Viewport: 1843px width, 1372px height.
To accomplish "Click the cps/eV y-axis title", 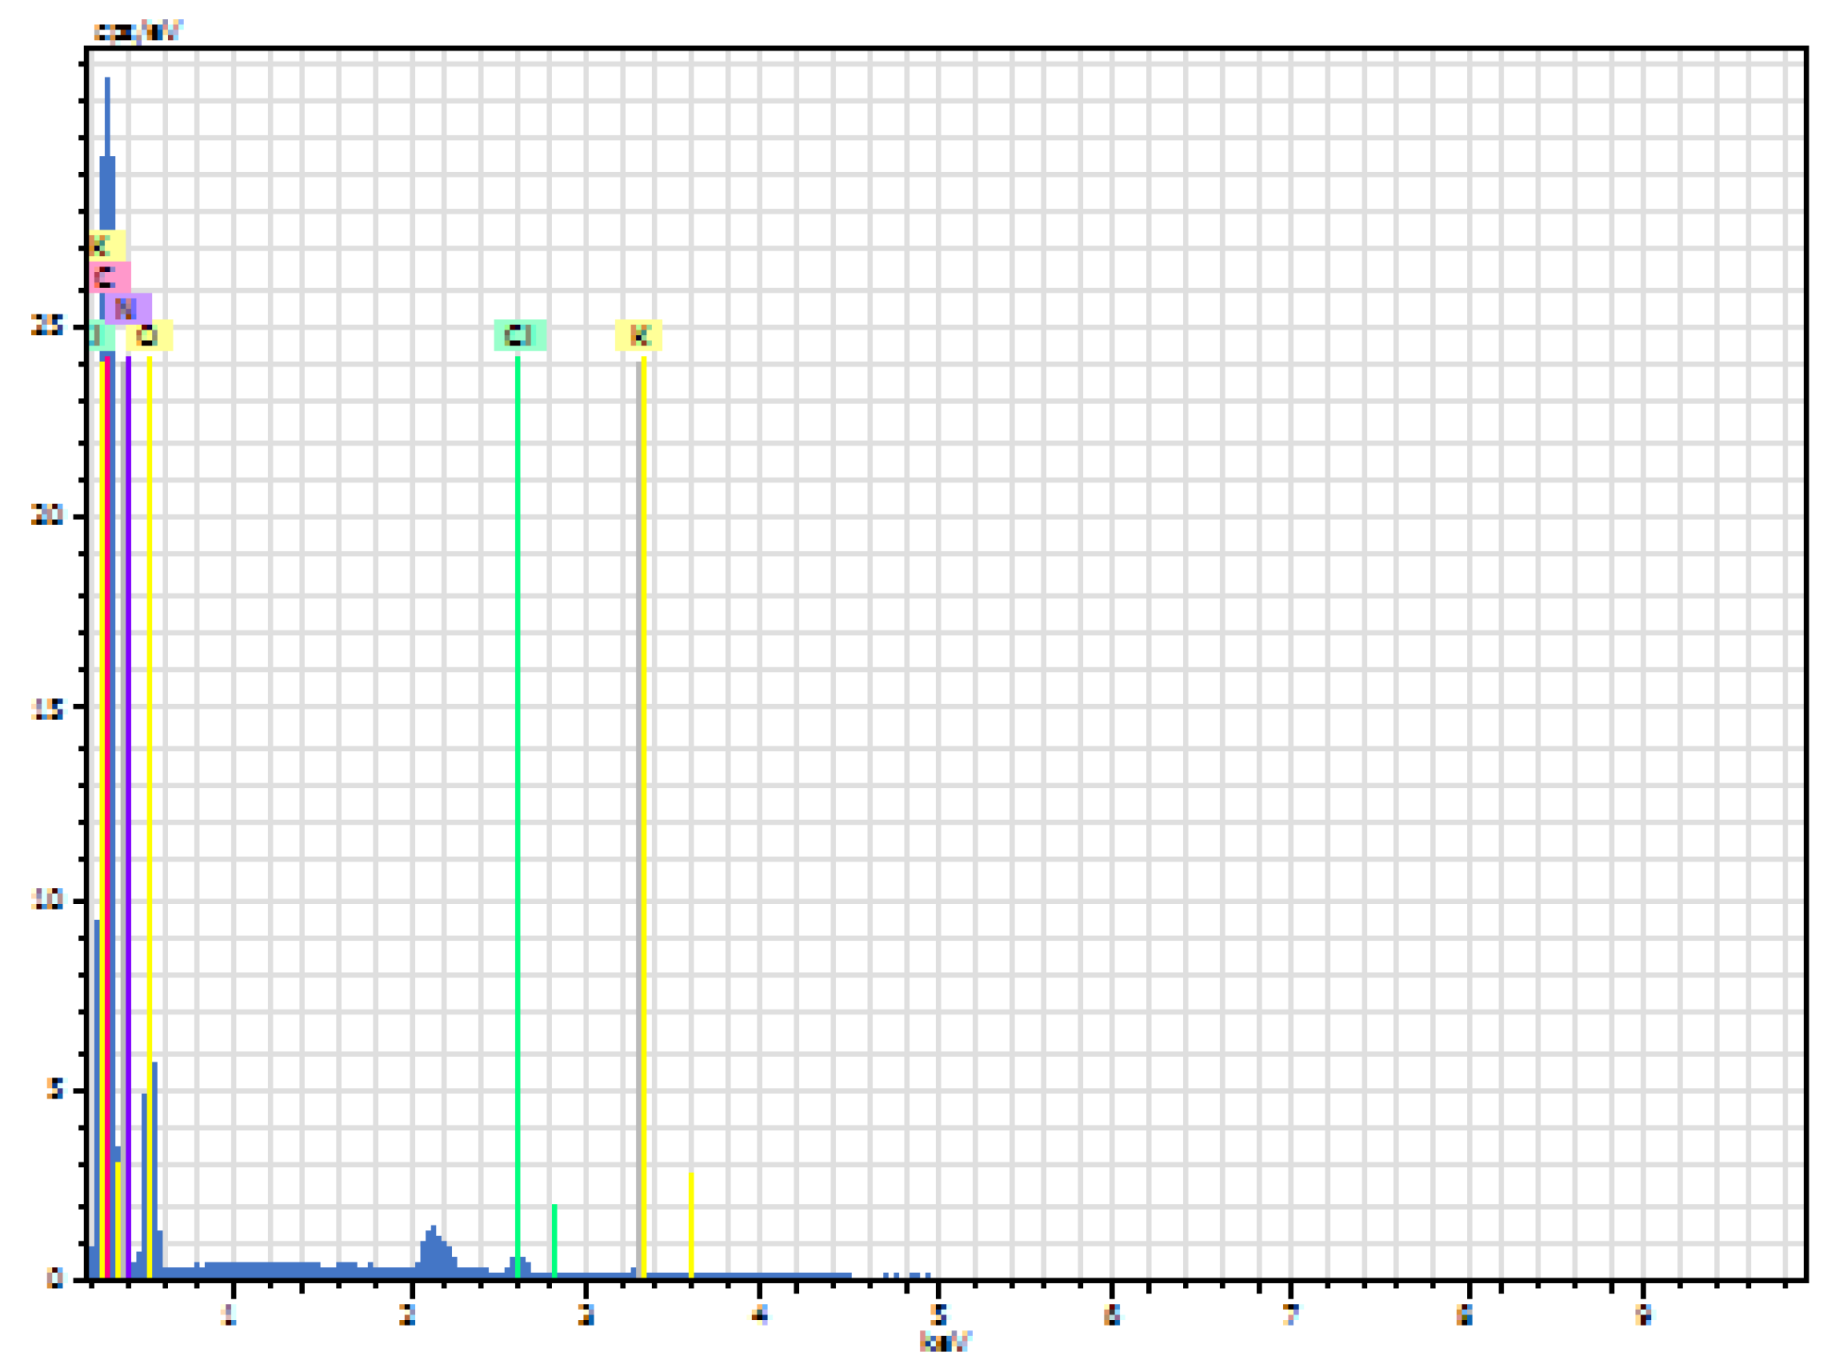I will coord(137,31).
